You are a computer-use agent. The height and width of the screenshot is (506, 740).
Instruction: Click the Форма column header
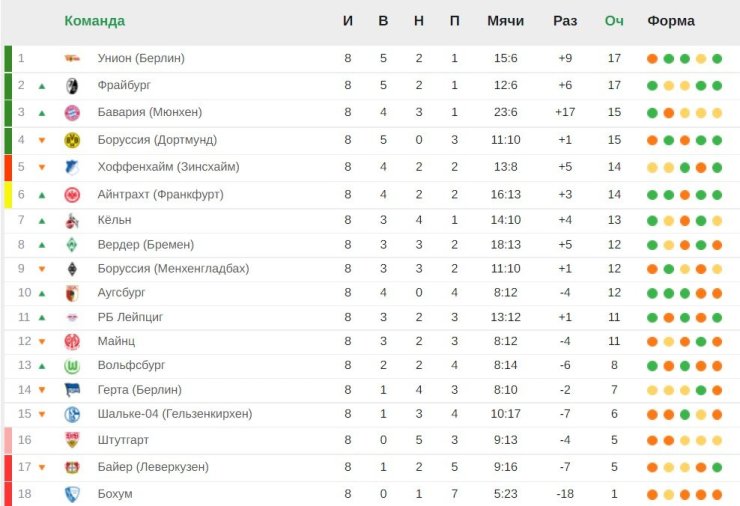click(x=671, y=21)
